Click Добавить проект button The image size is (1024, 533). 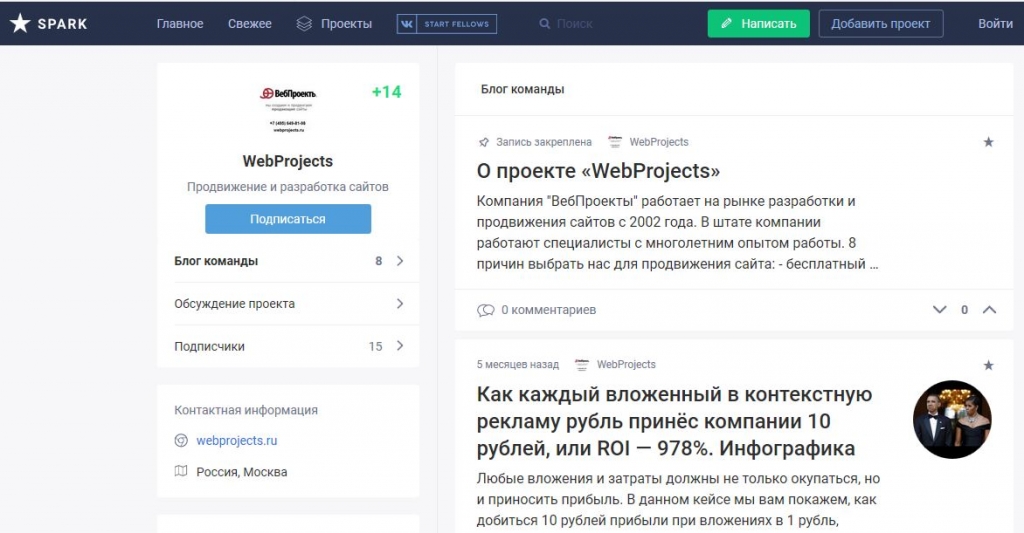880,24
